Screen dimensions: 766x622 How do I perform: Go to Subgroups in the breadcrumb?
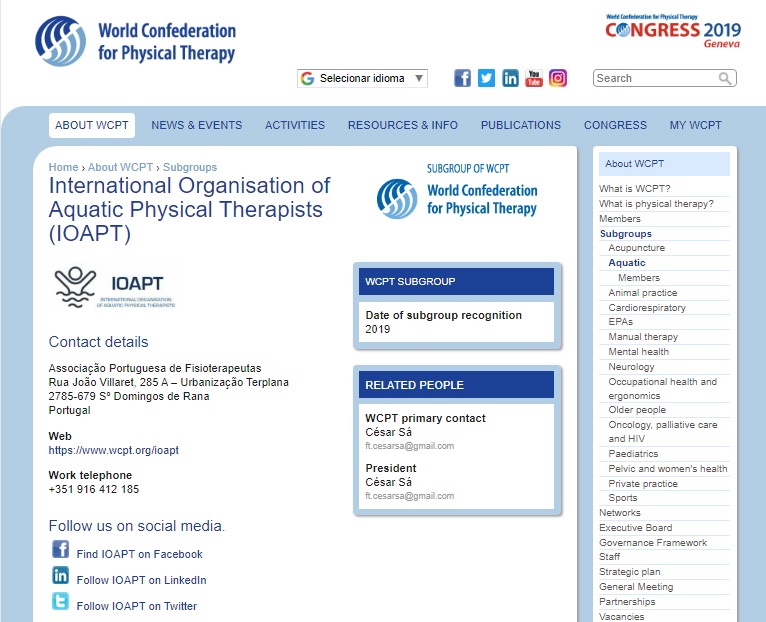point(190,167)
